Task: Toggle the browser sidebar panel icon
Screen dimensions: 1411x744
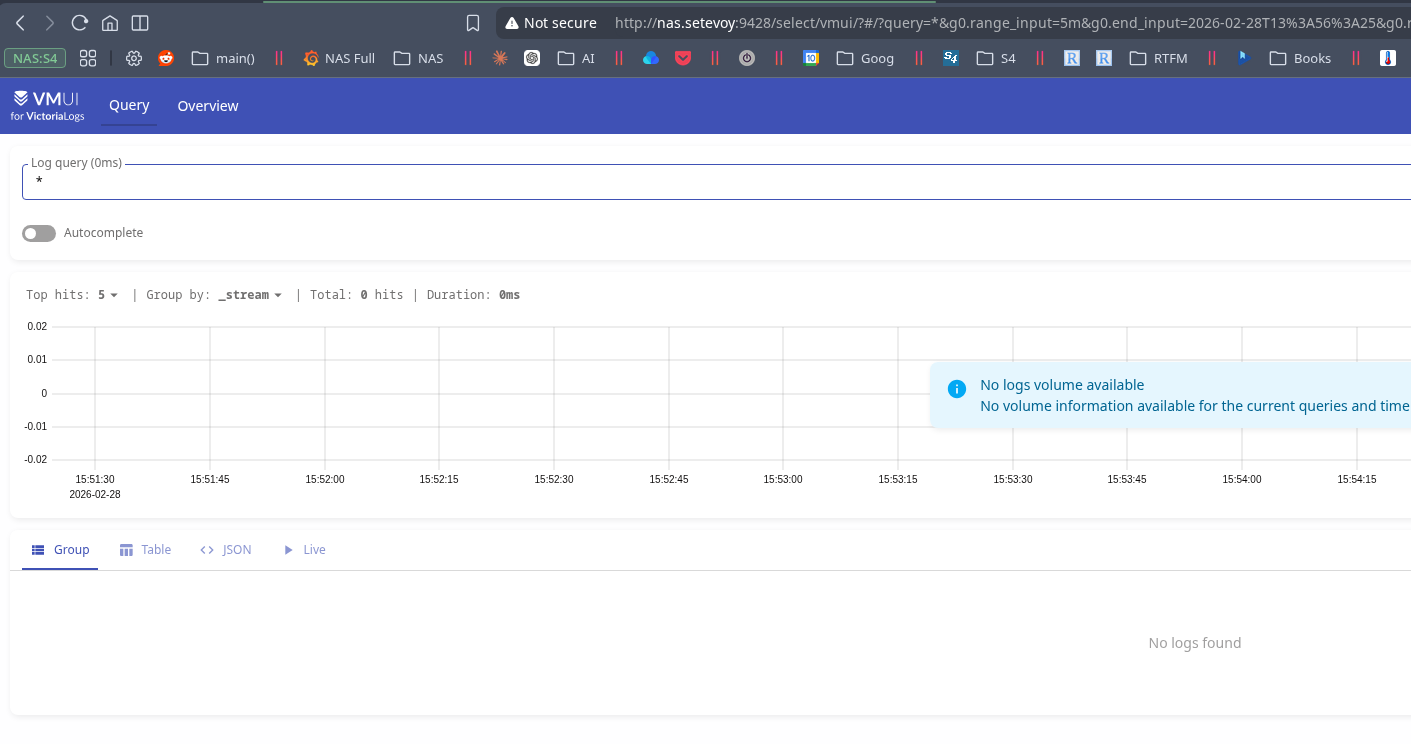Action: tap(140, 23)
